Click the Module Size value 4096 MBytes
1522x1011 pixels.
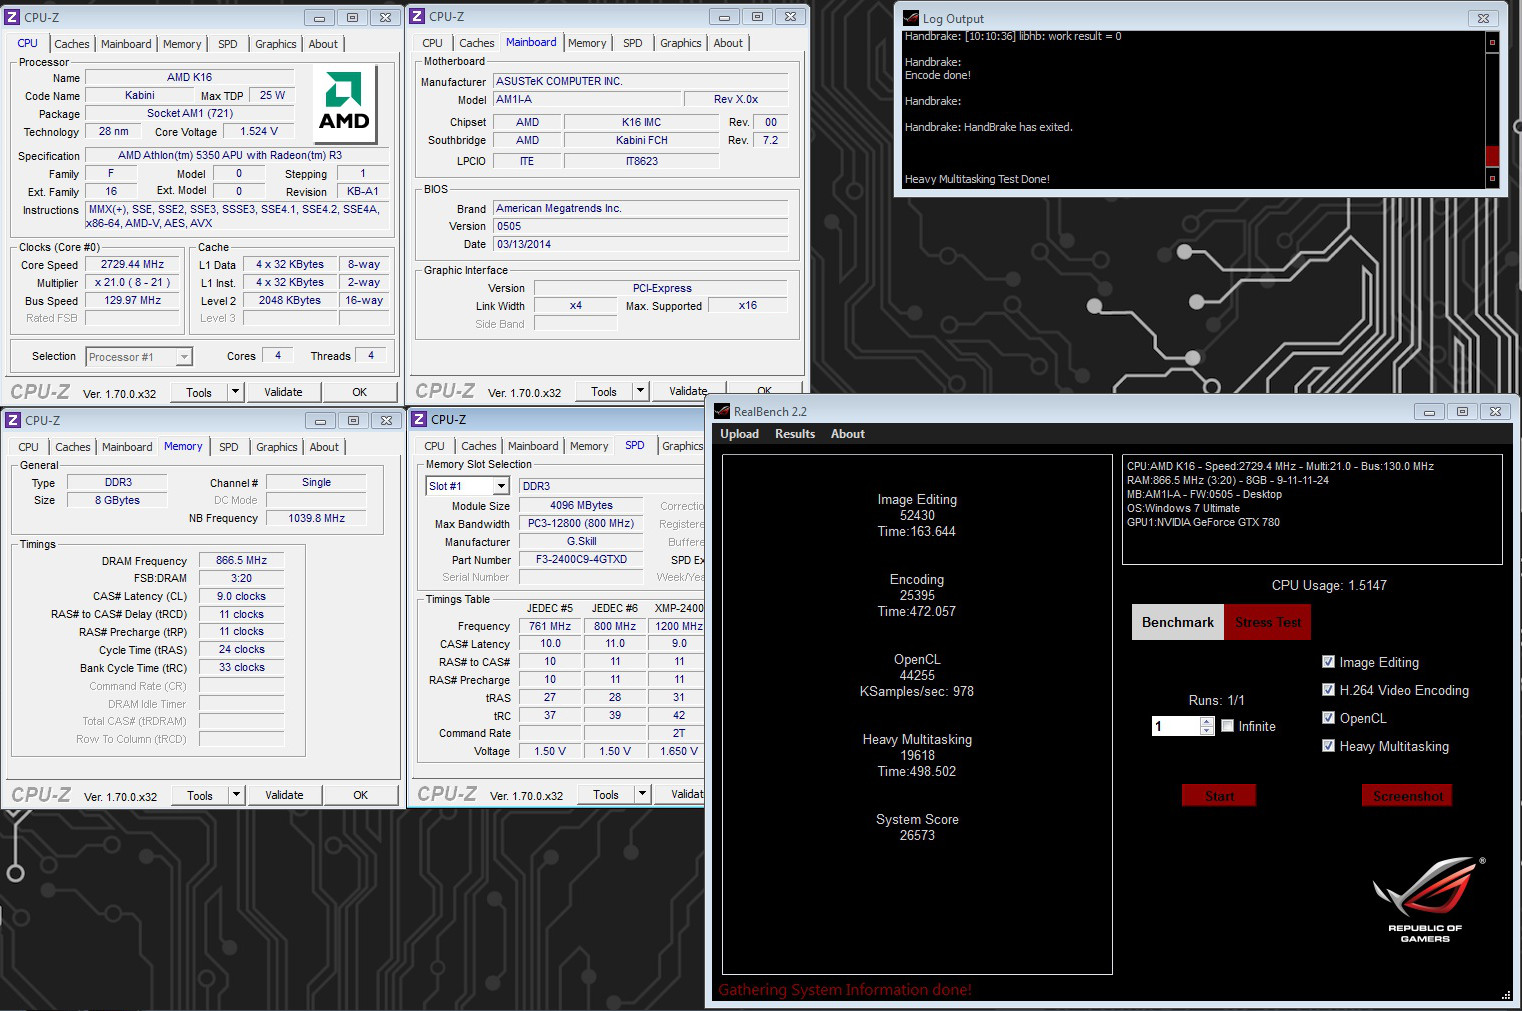[581, 505]
